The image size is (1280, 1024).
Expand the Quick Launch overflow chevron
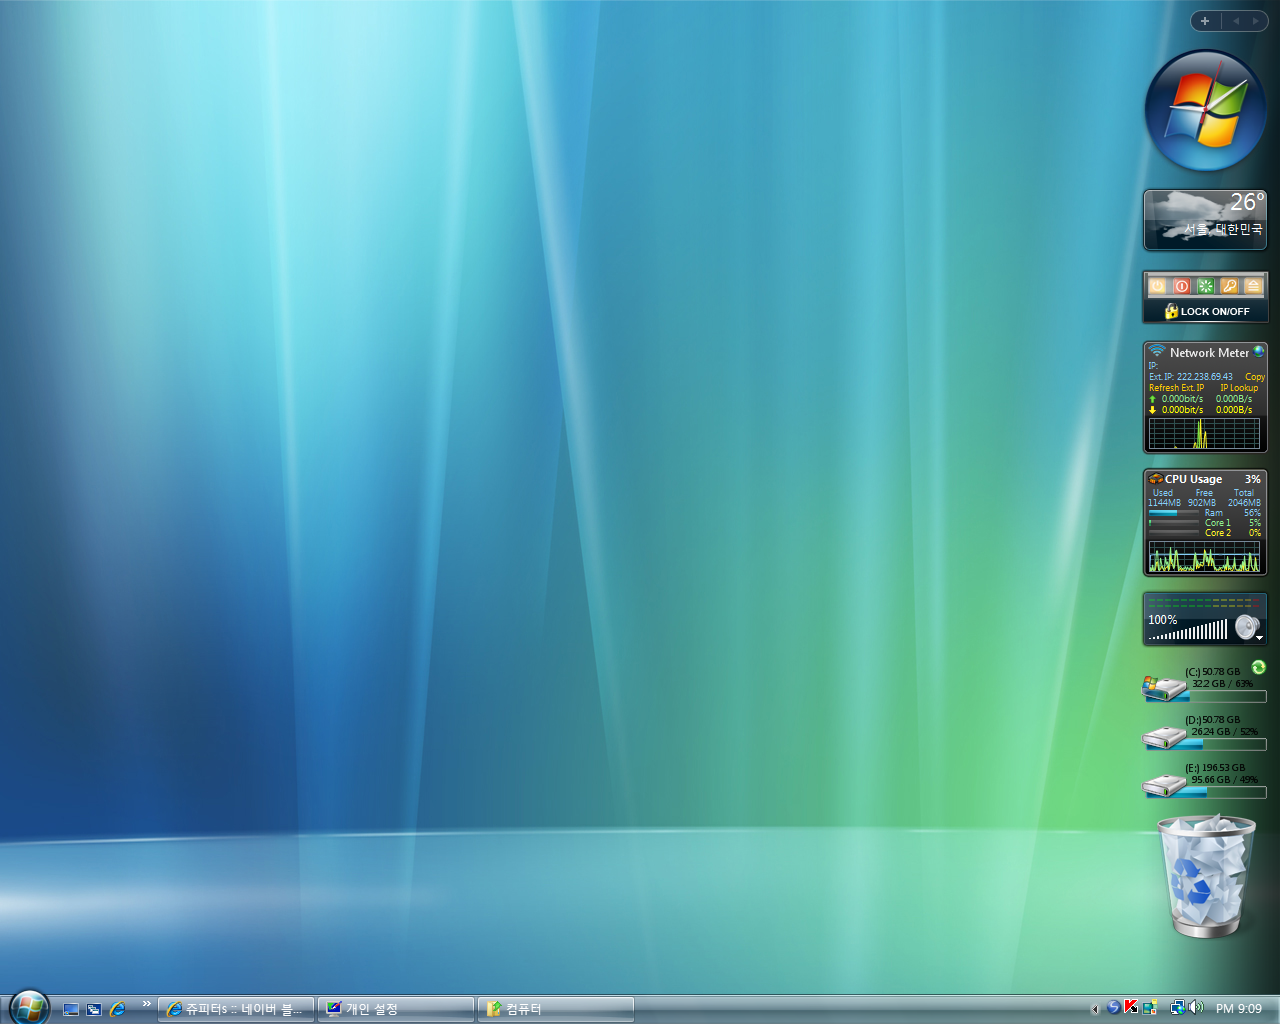[x=147, y=1004]
